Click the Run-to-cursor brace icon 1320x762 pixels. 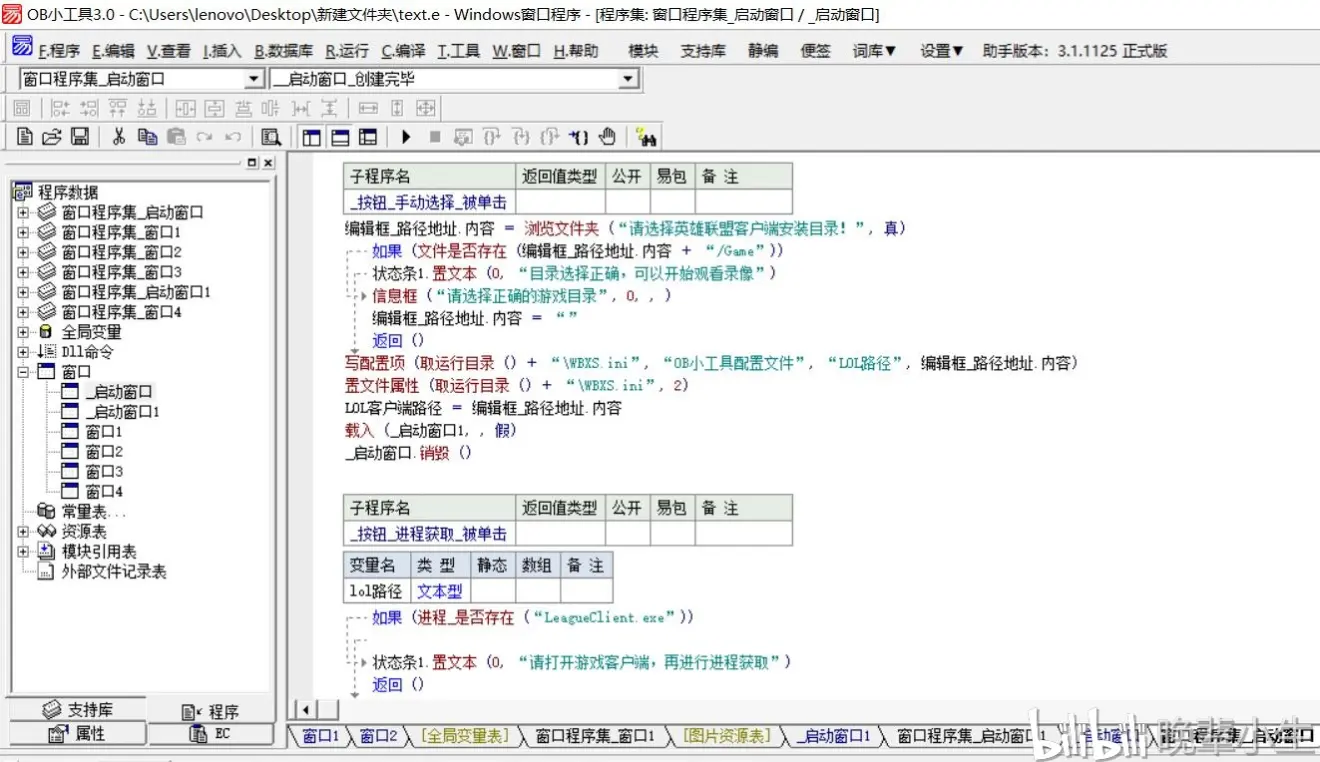click(x=578, y=137)
